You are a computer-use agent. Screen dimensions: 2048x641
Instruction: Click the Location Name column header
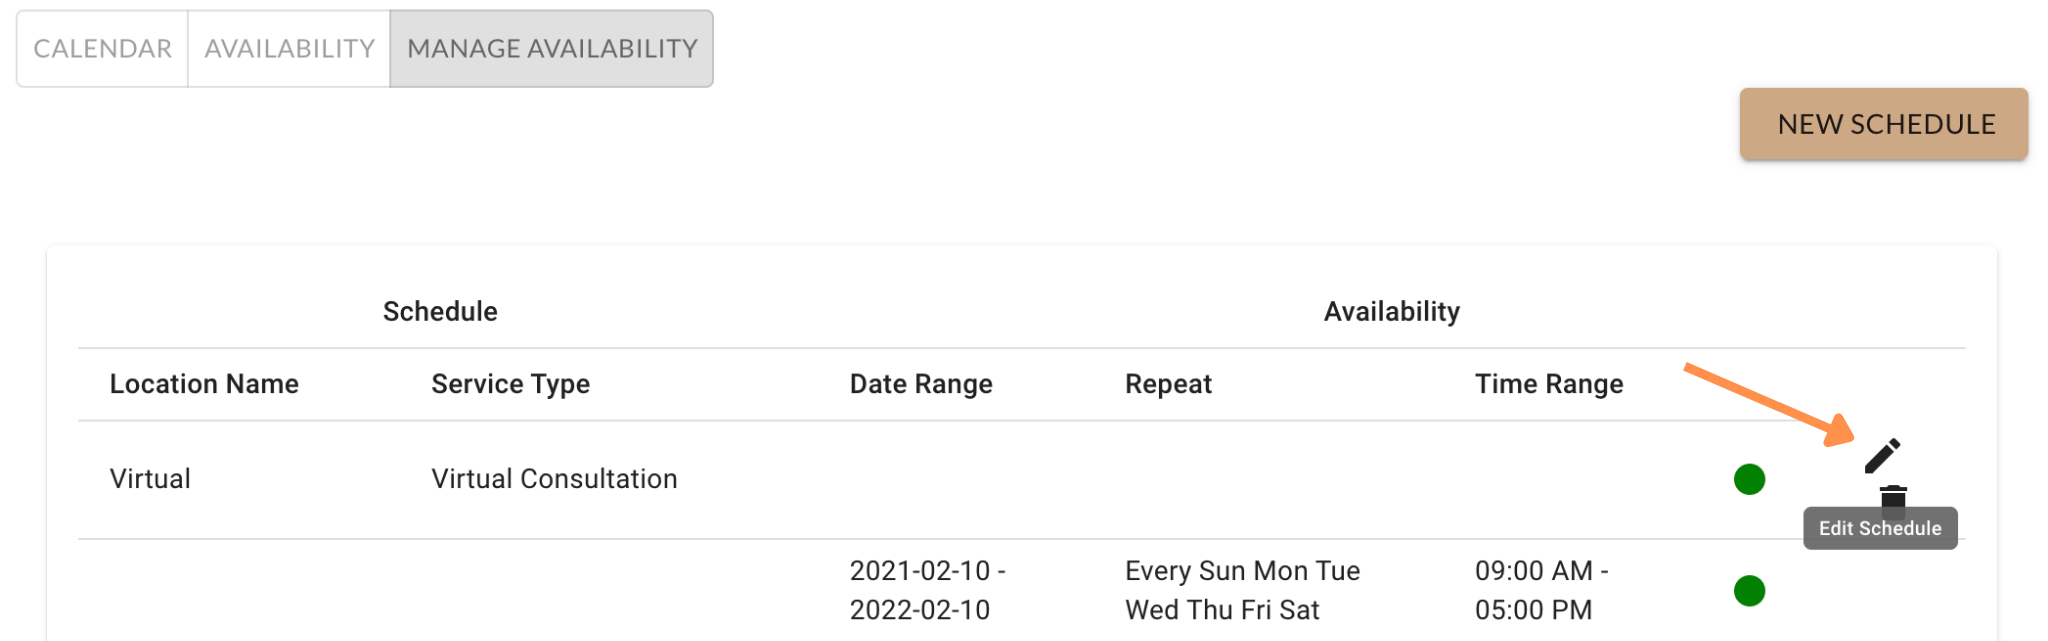(204, 384)
